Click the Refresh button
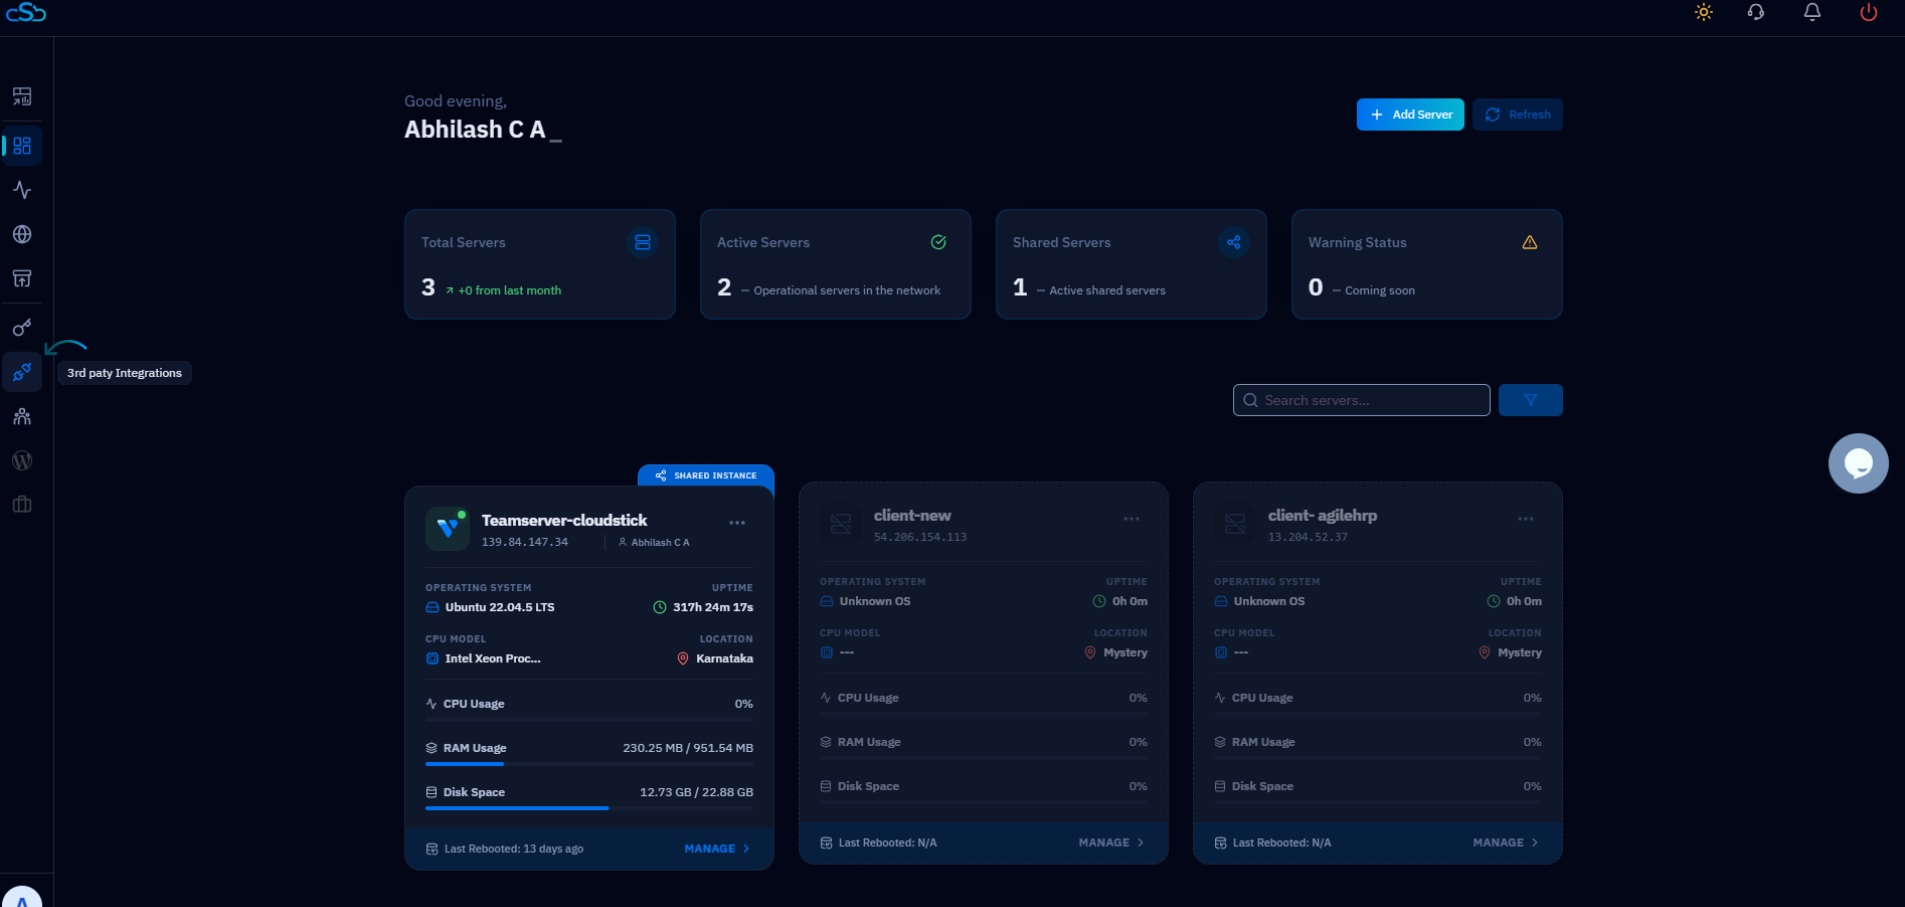Screen dimensions: 1905x907 coord(1517,114)
